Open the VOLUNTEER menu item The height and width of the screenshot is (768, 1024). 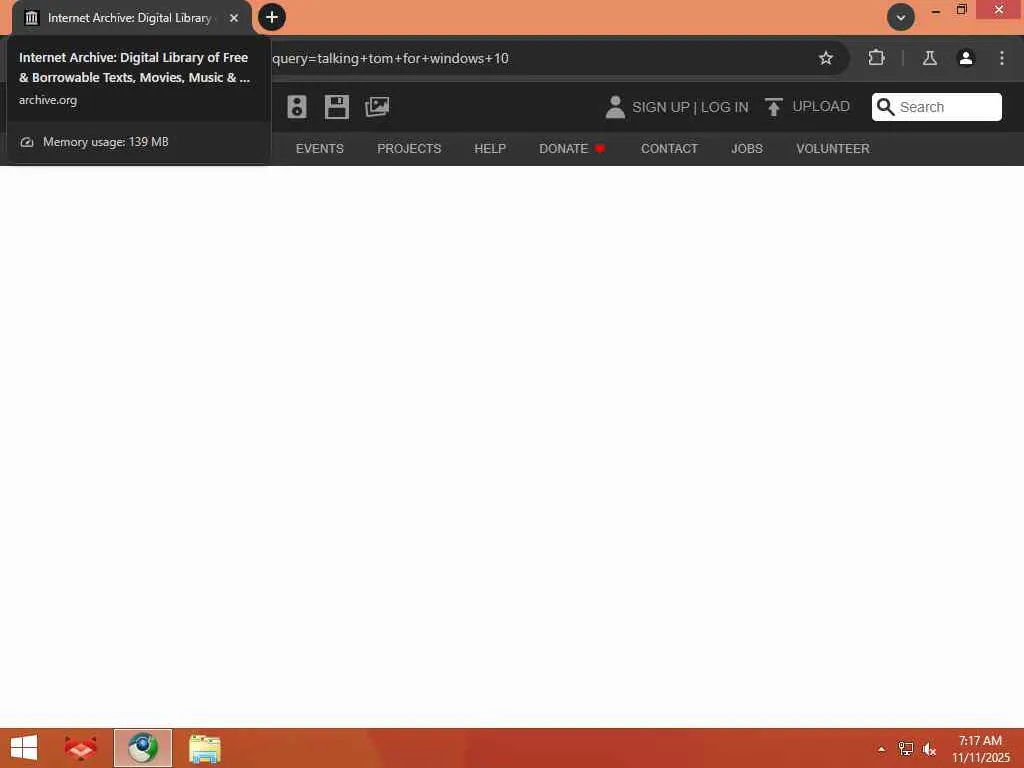point(833,149)
